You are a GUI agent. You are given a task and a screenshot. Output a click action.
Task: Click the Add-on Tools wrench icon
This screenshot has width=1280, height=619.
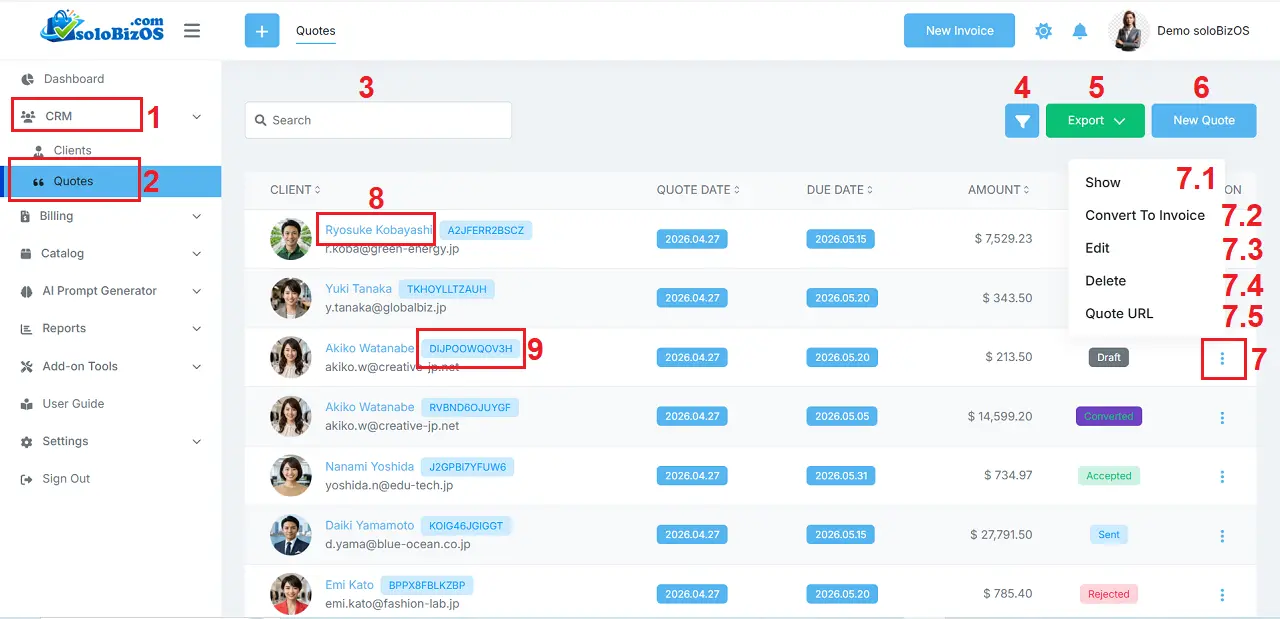(27, 367)
